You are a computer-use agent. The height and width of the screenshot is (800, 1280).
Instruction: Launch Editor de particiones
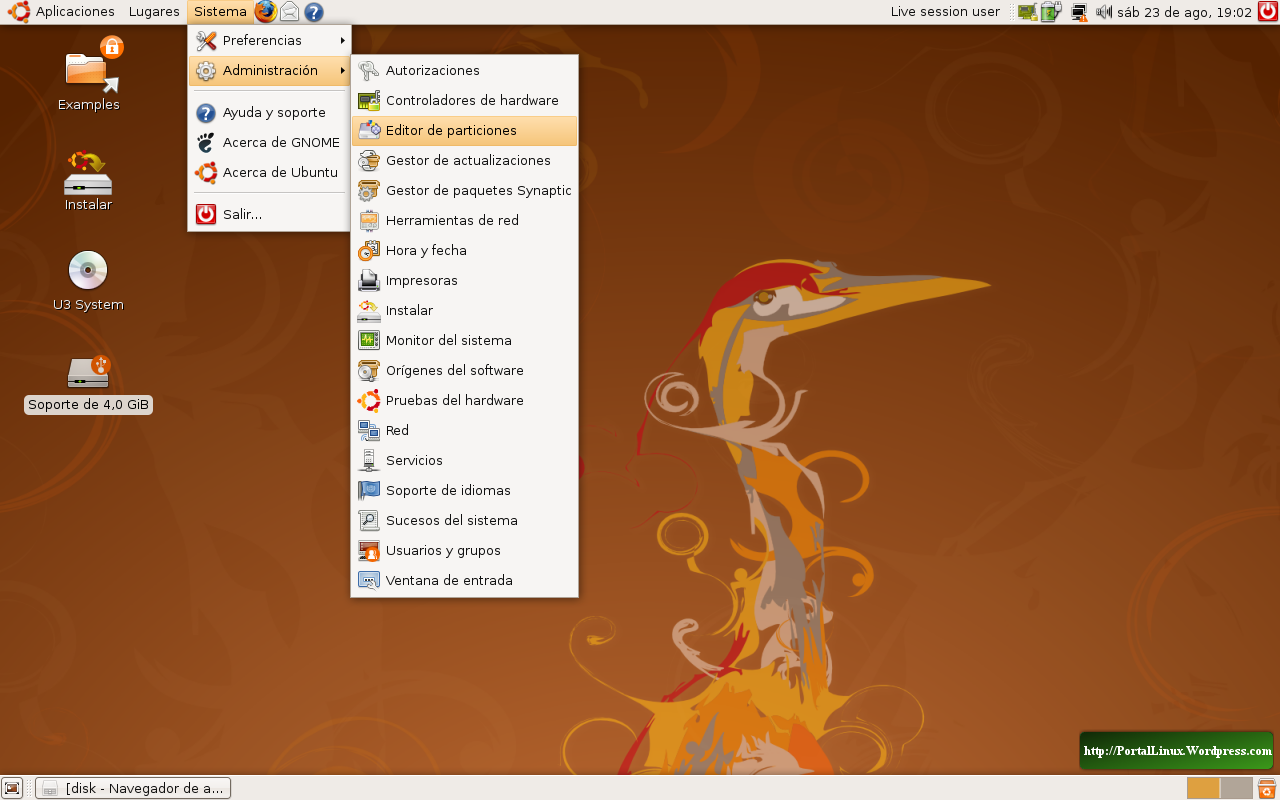465,131
